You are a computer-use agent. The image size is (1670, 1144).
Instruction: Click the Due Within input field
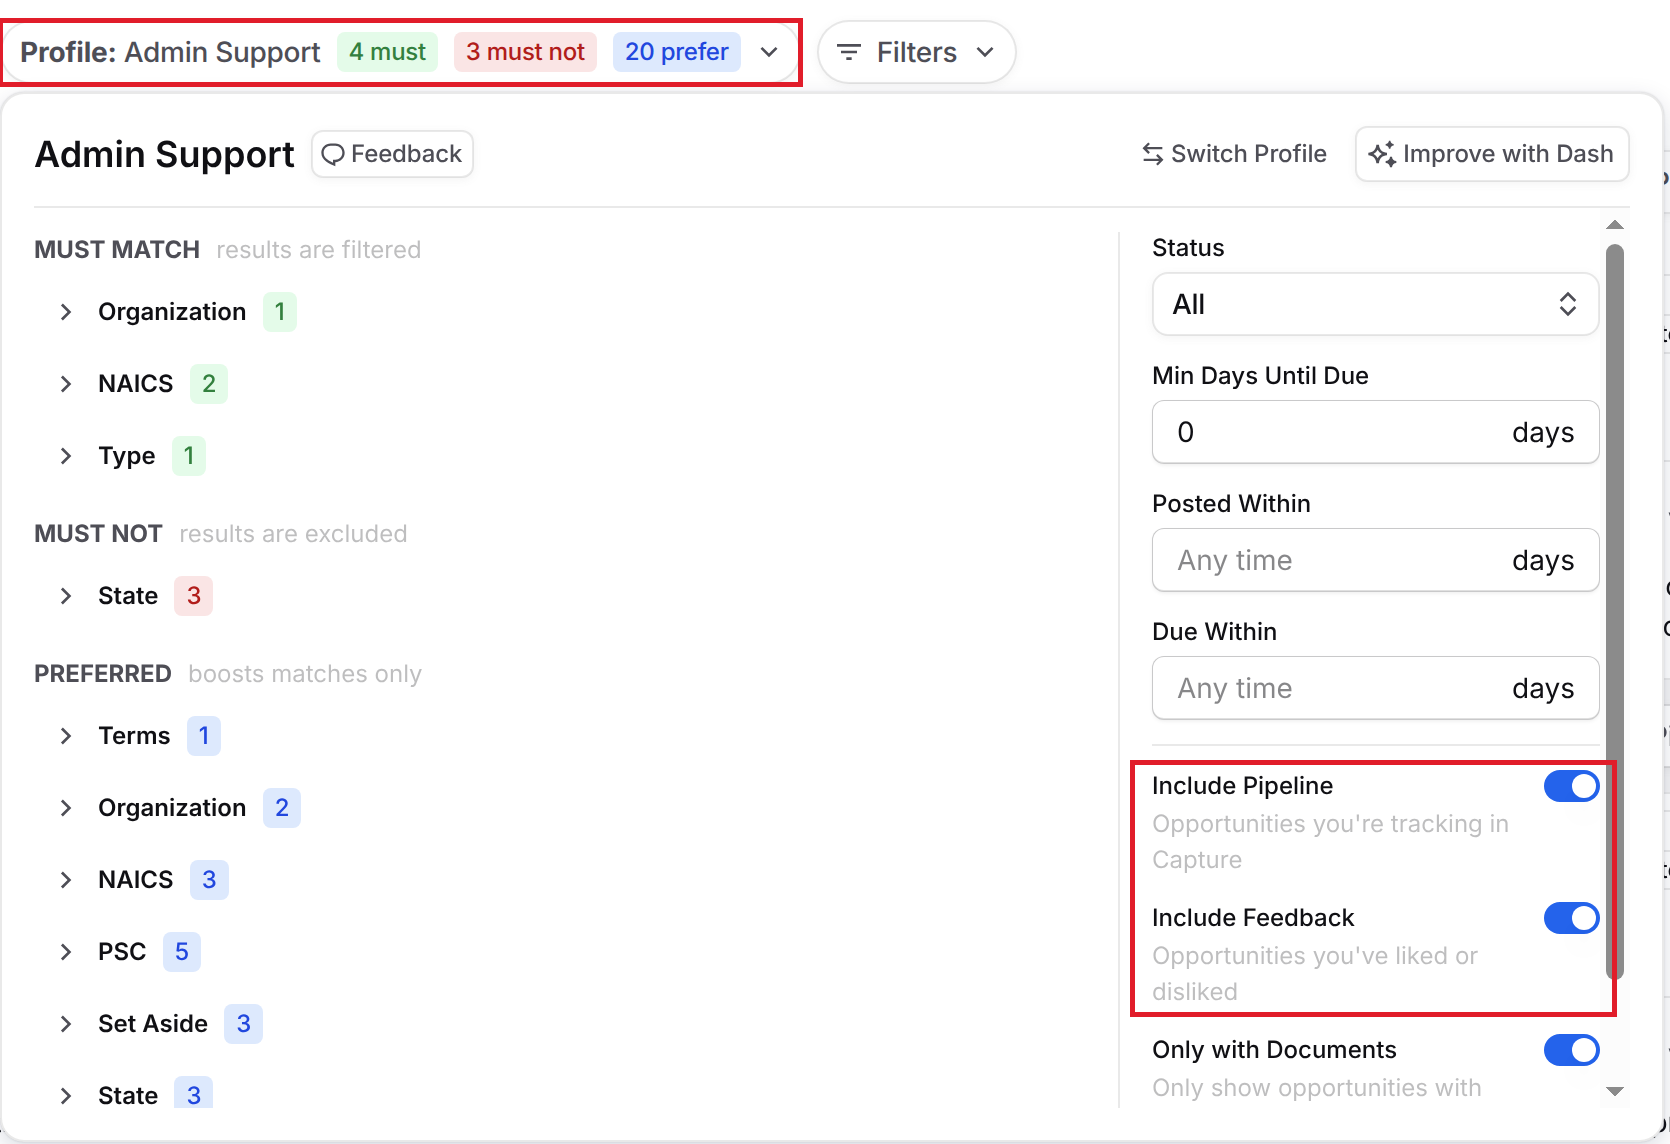click(x=1375, y=688)
